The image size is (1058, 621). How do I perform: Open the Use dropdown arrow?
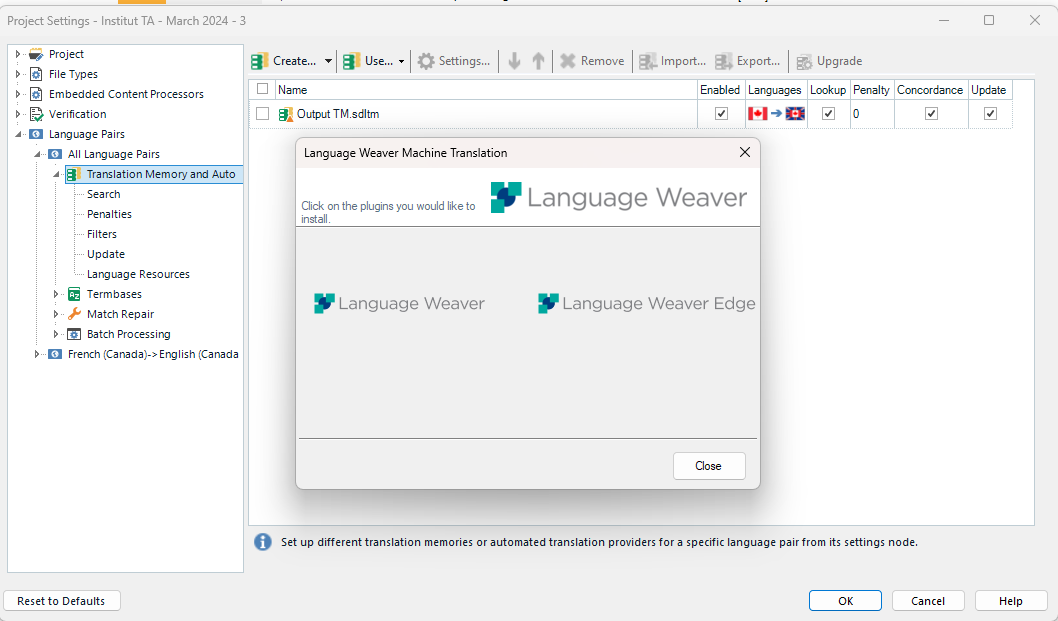pos(401,61)
